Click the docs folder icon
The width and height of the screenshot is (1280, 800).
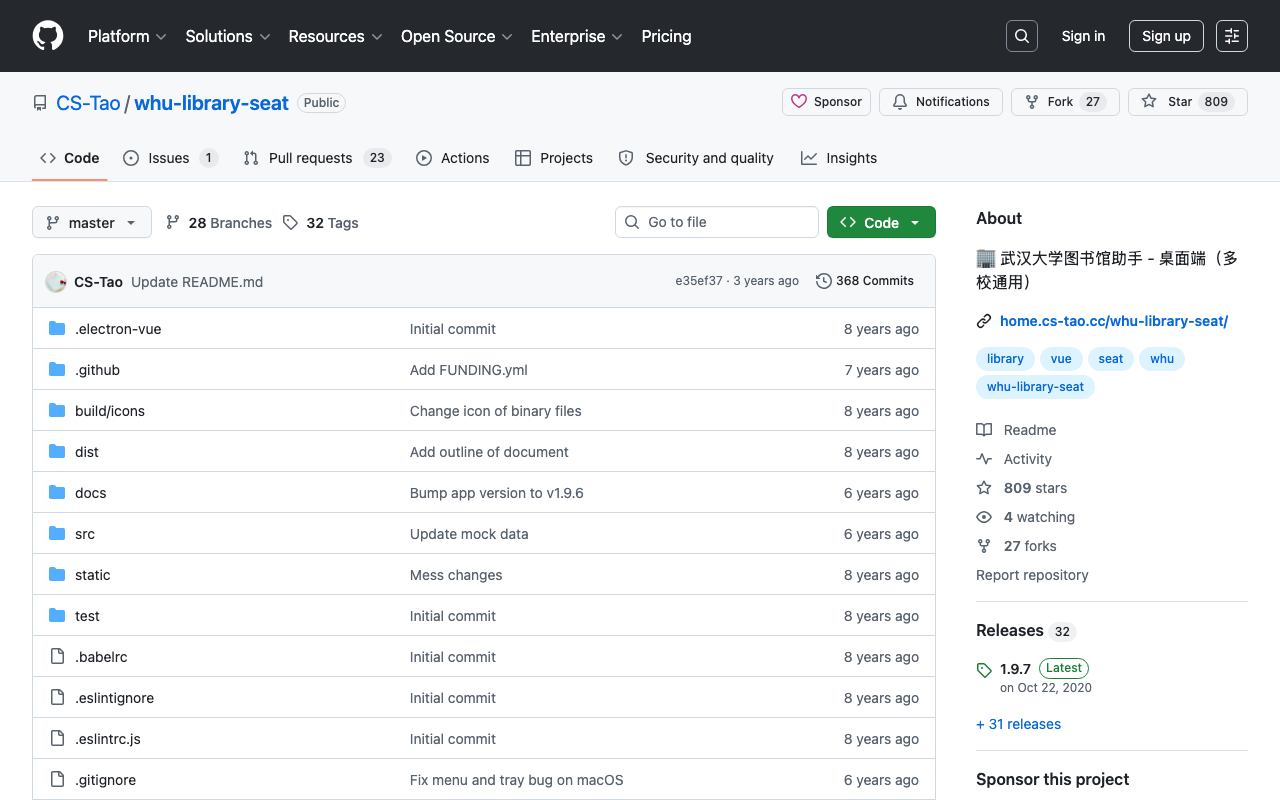(x=57, y=493)
